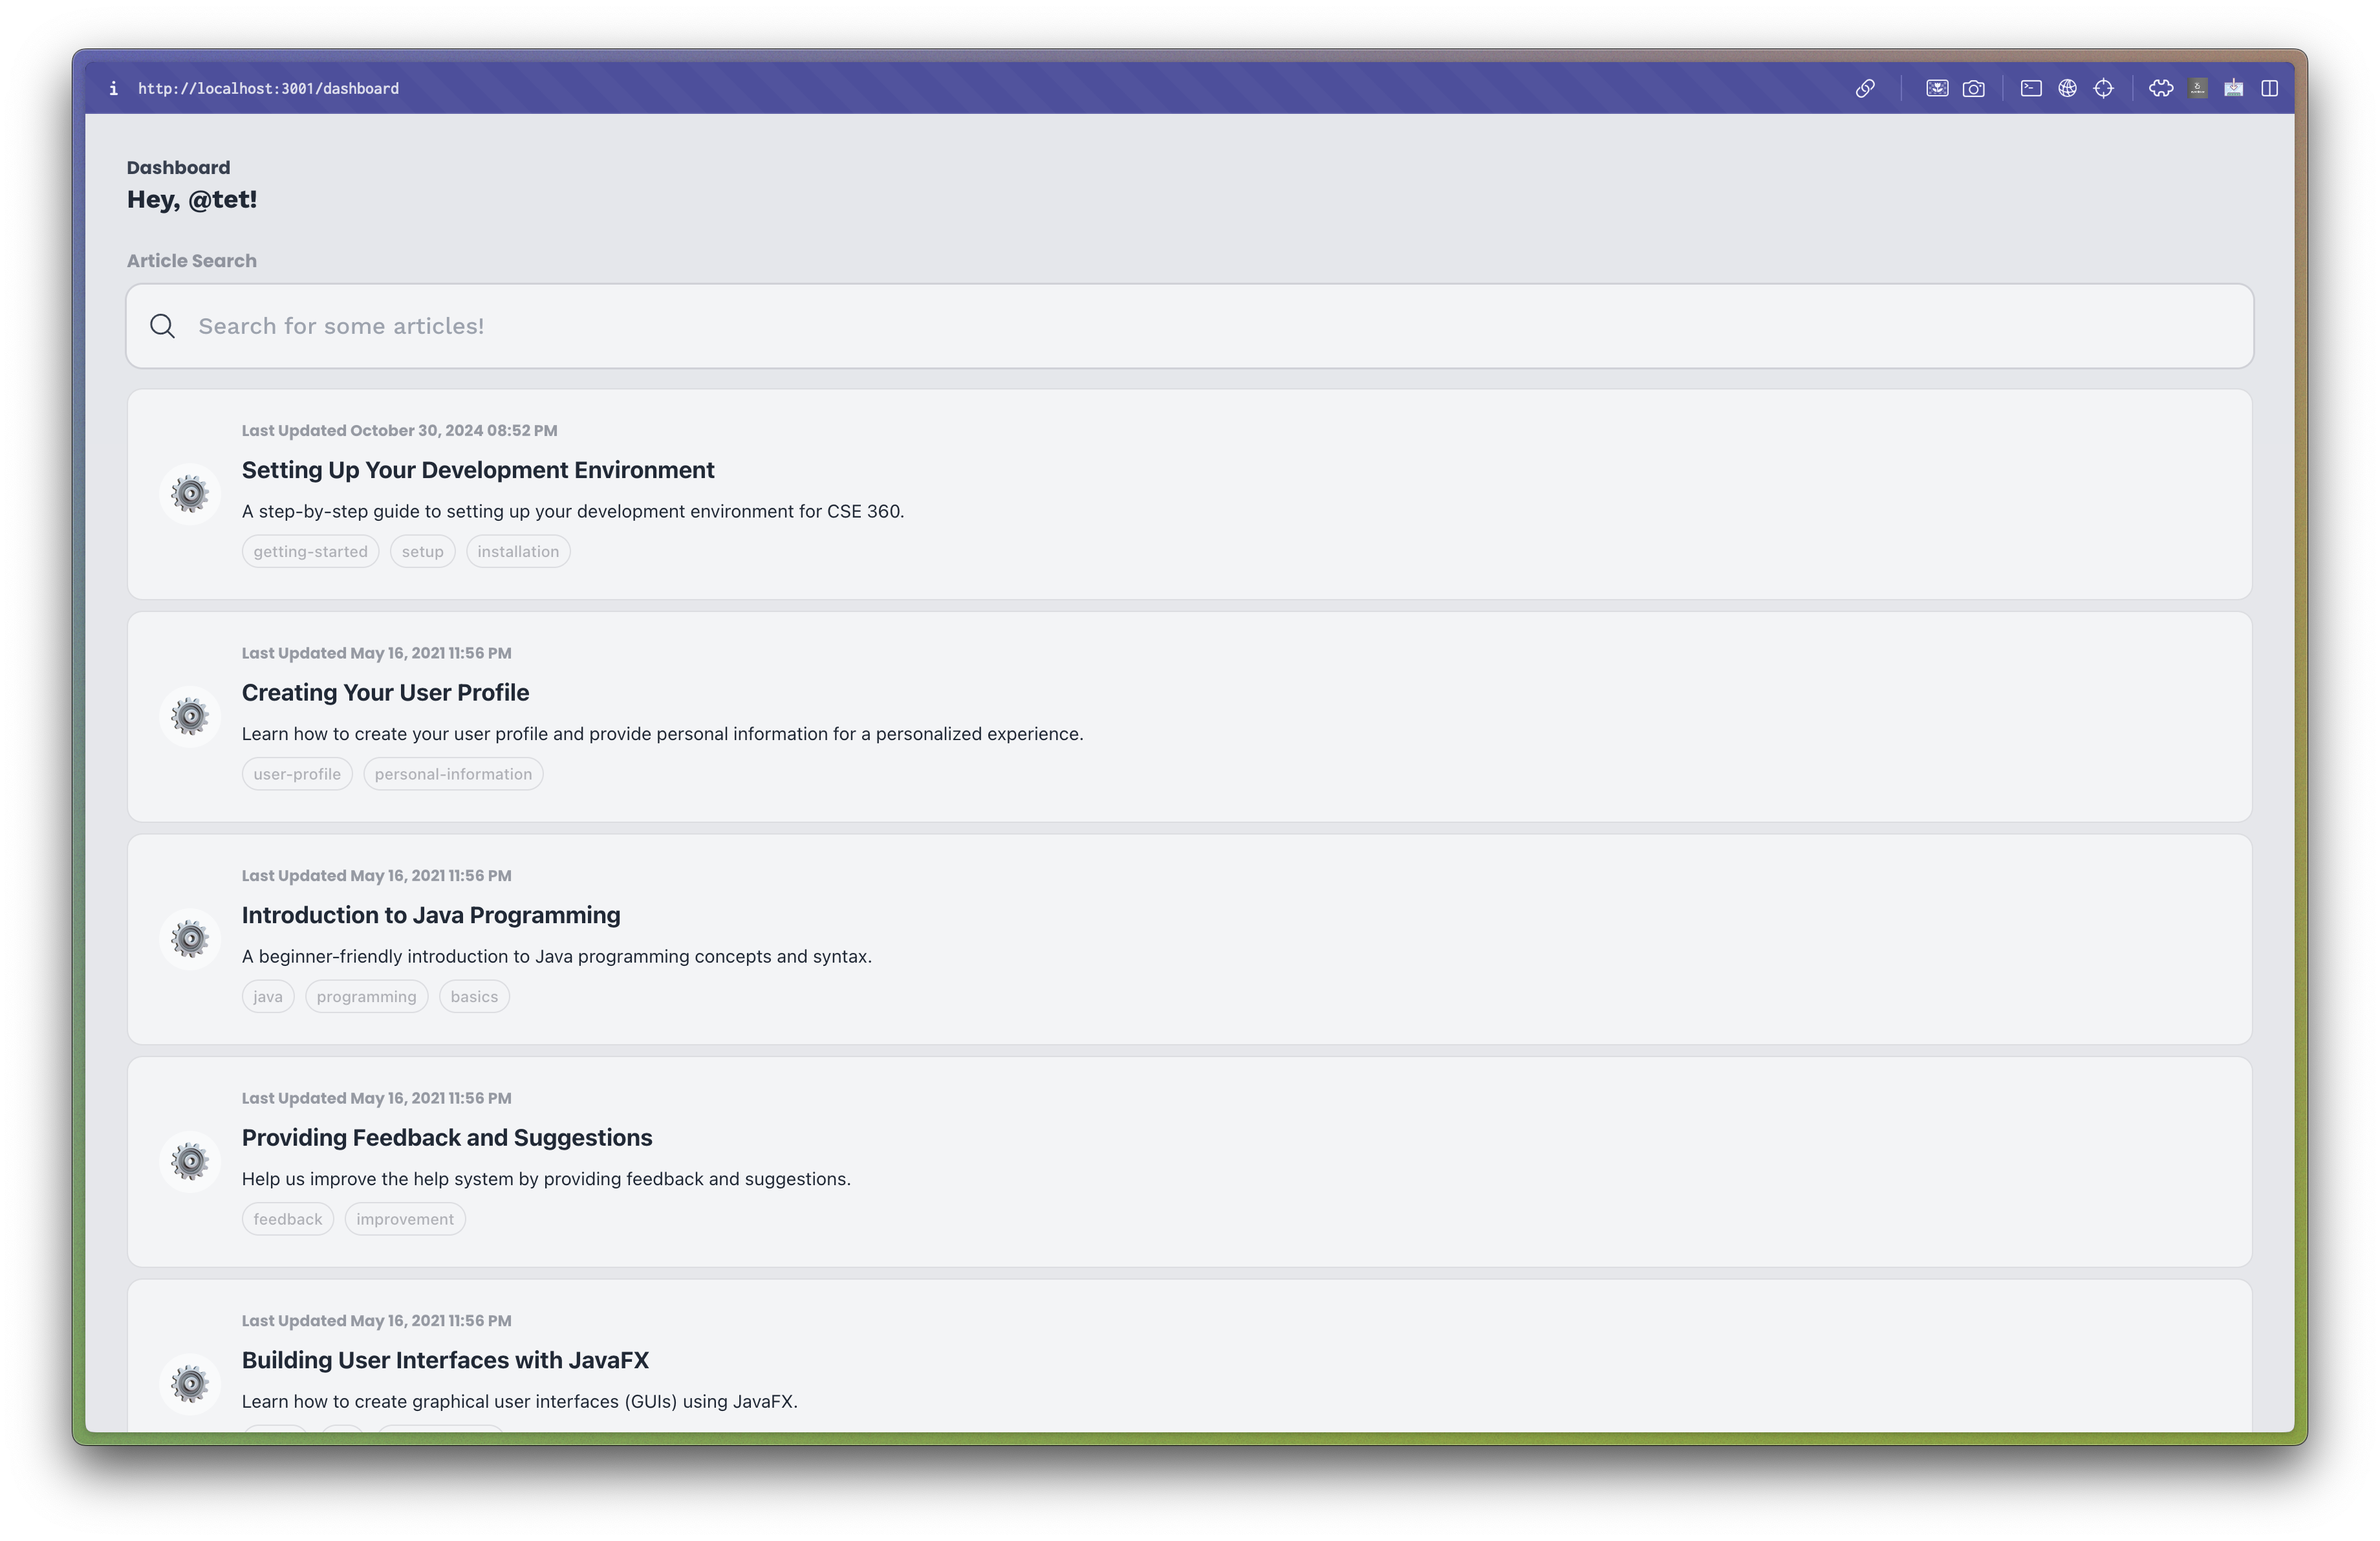
Task: Take a screenshot with the camera icon
Action: pos(1973,88)
